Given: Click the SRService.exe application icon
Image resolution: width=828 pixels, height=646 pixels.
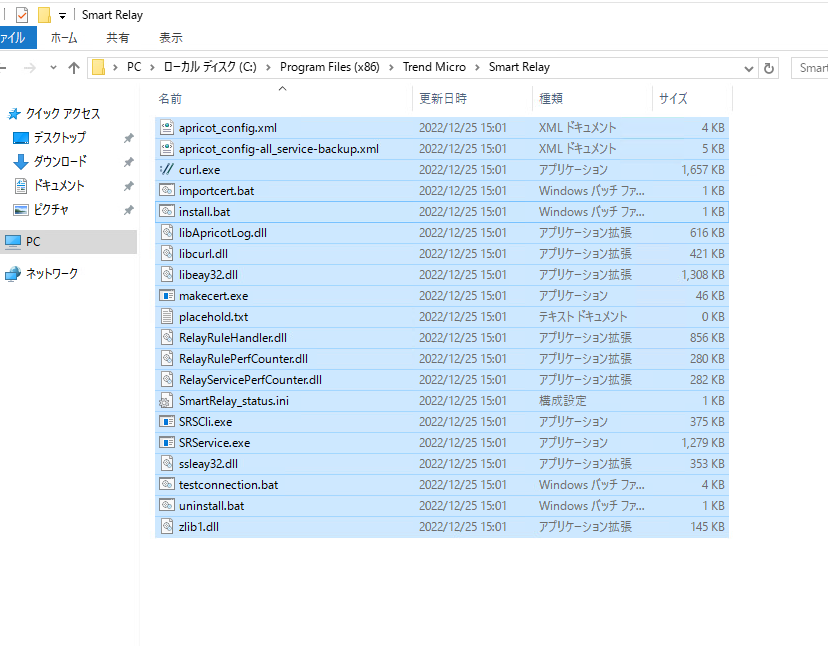Looking at the screenshot, I should pos(167,443).
